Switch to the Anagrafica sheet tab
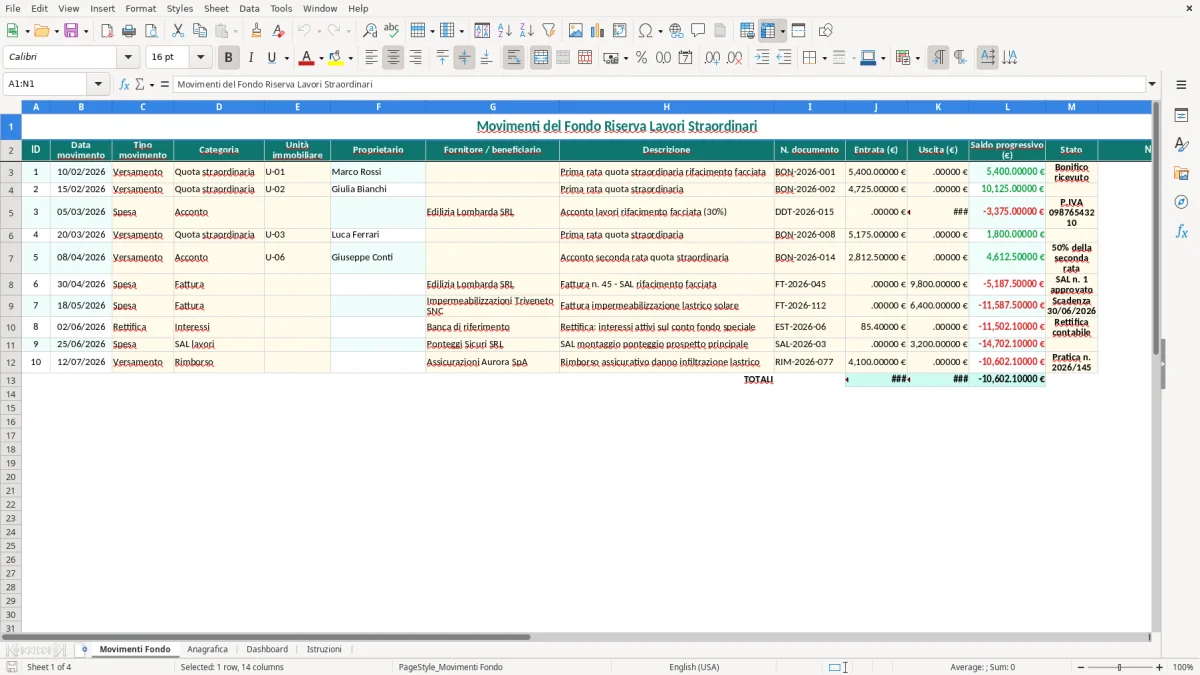The width and height of the screenshot is (1200, 675). tap(208, 649)
